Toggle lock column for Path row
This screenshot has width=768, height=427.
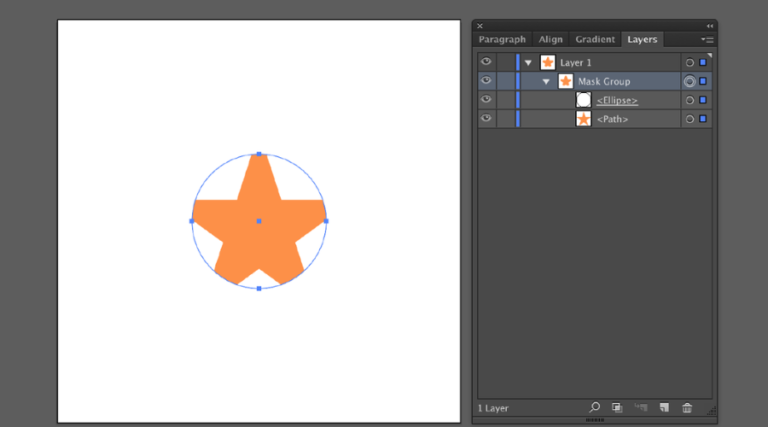(505, 119)
